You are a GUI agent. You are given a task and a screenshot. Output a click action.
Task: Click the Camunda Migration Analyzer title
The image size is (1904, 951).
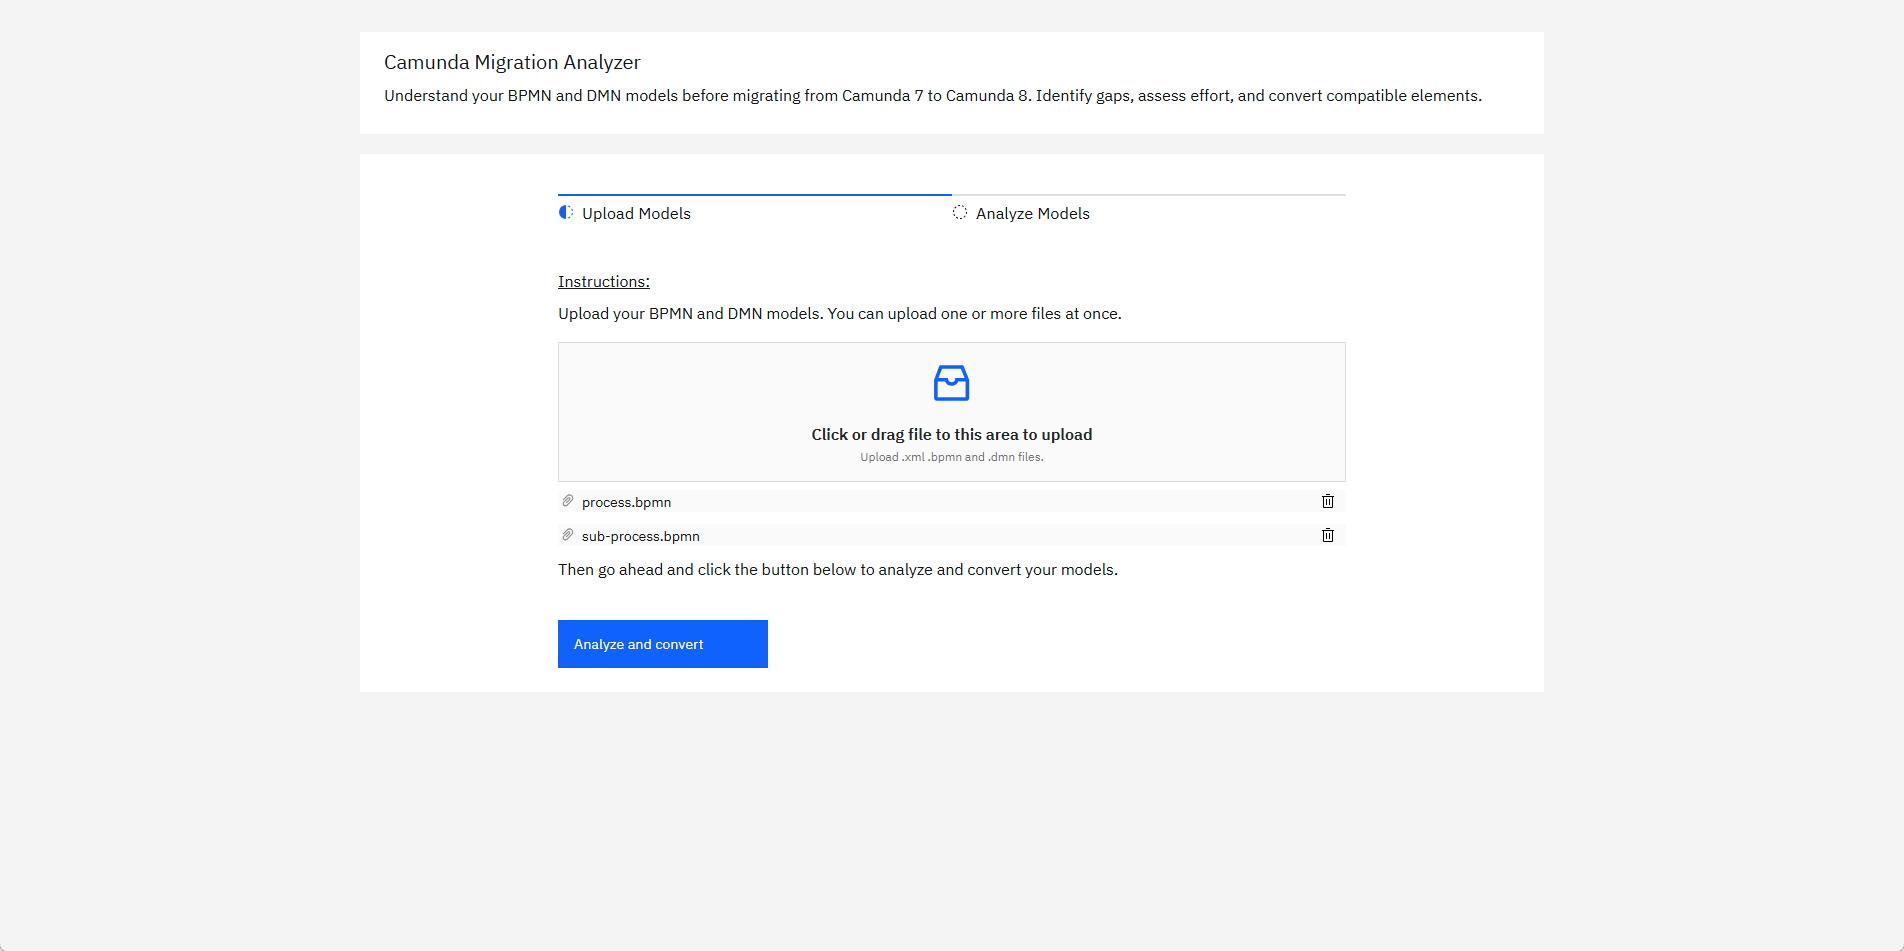tap(512, 62)
